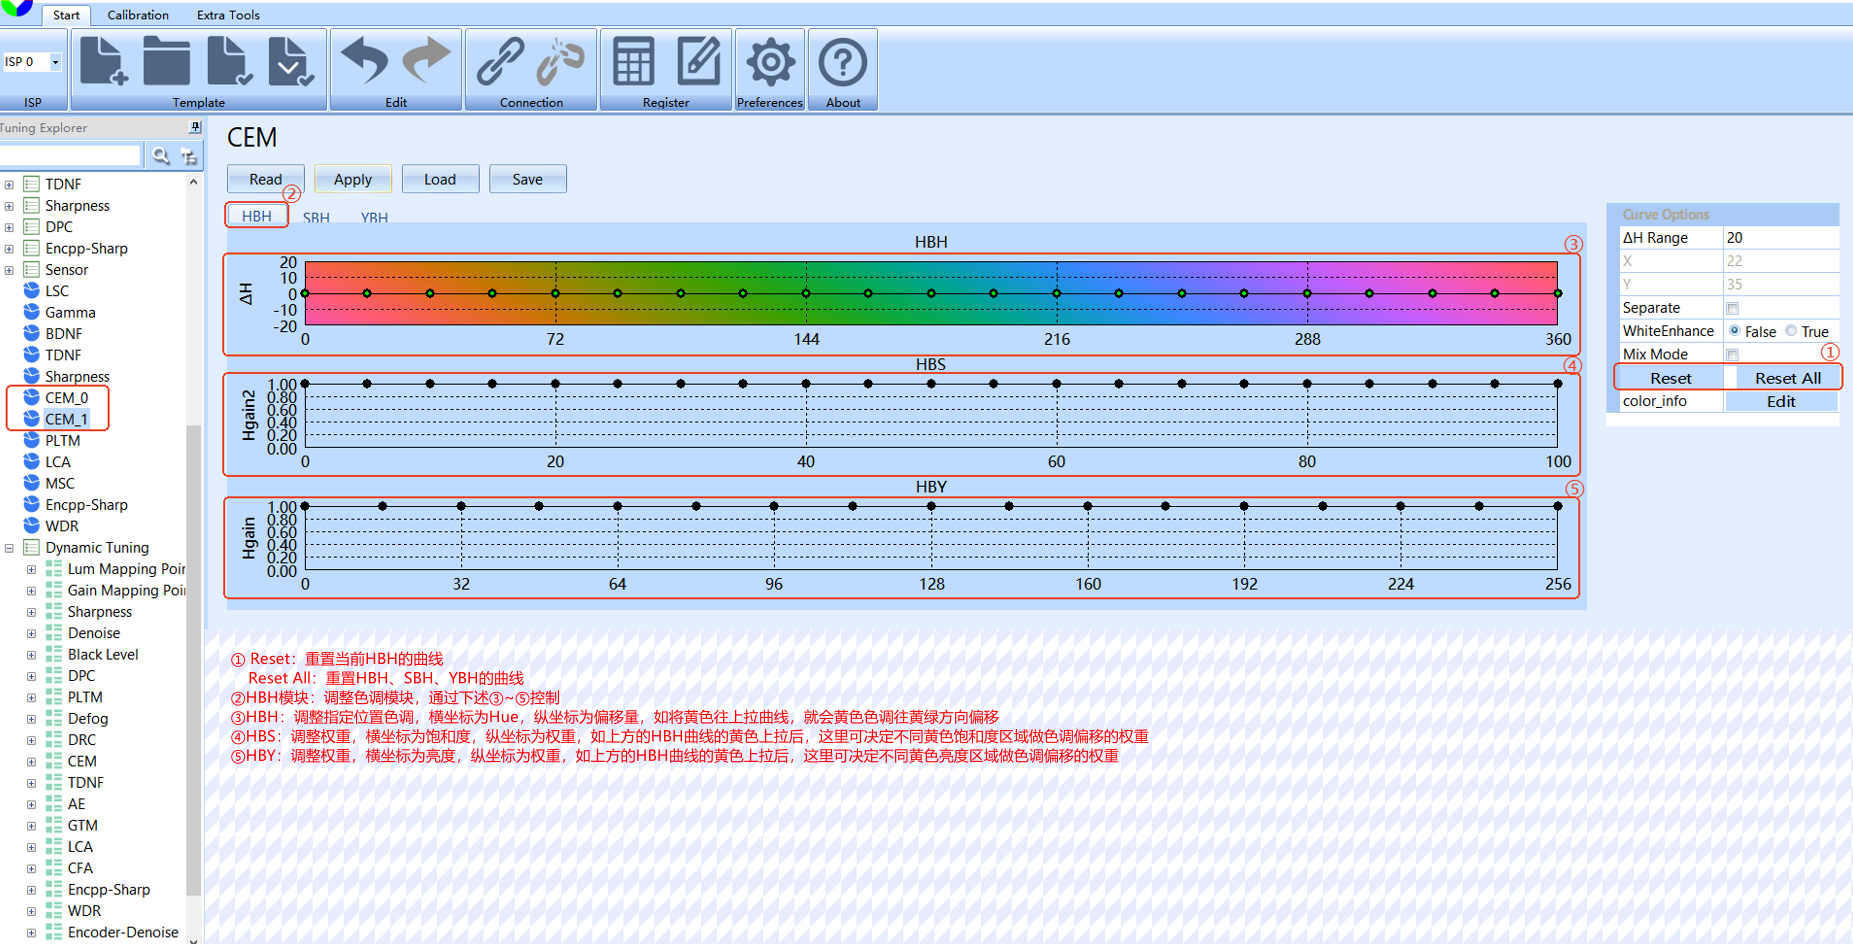1853x944 pixels.
Task: Click the Connection link icon
Action: pos(499,62)
